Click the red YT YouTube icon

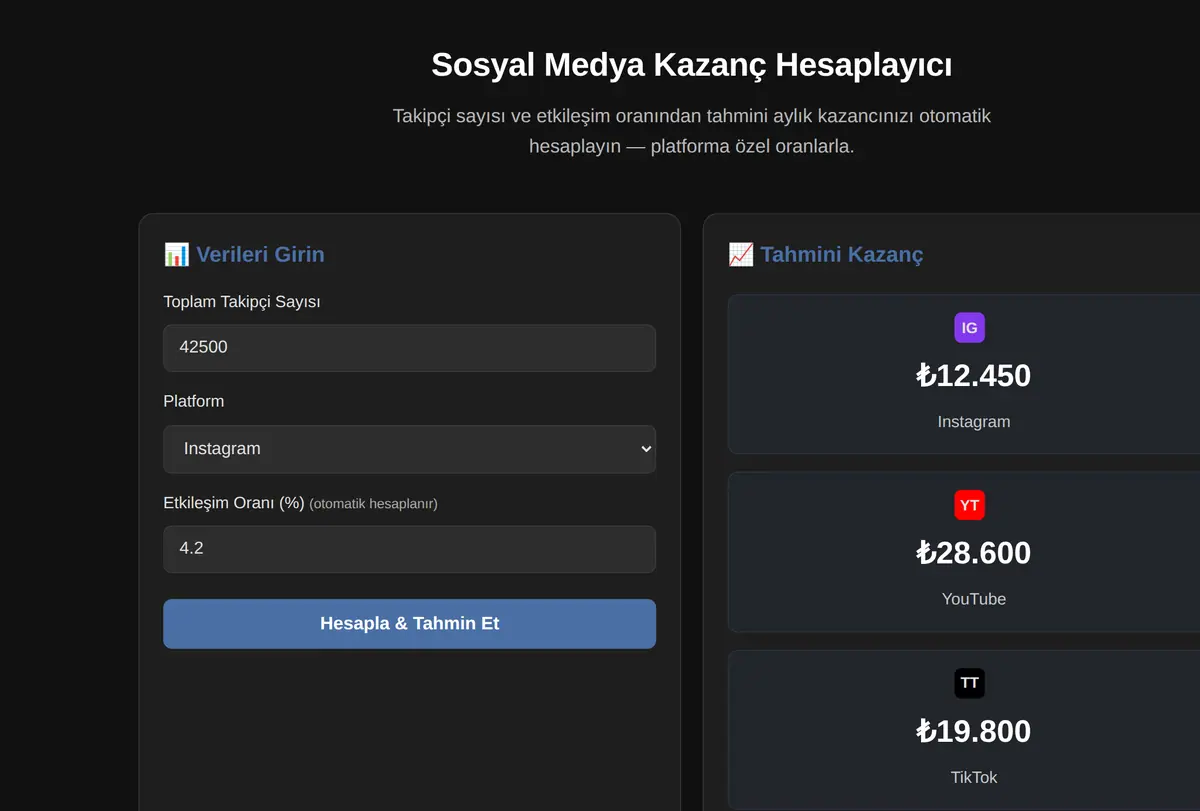tap(969, 505)
